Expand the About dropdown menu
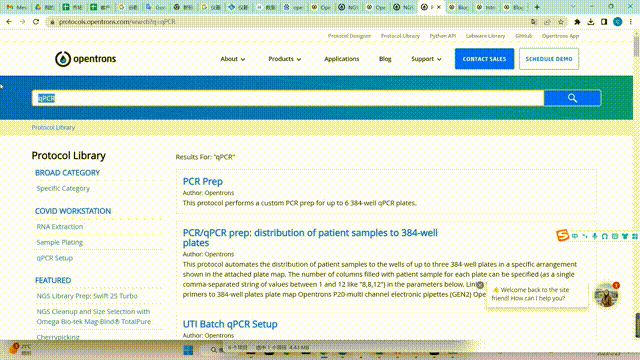640x360 pixels. coord(233,59)
